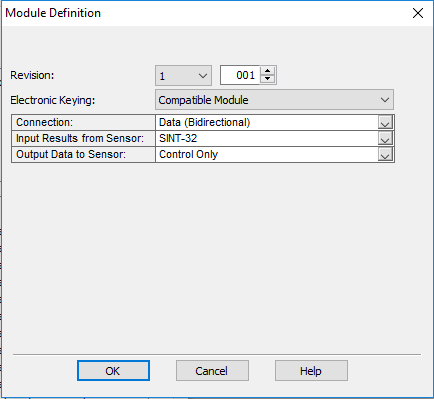The image size is (434, 399).
Task: Open Output Data to Sensor dropdown arrow
Action: 385,155
